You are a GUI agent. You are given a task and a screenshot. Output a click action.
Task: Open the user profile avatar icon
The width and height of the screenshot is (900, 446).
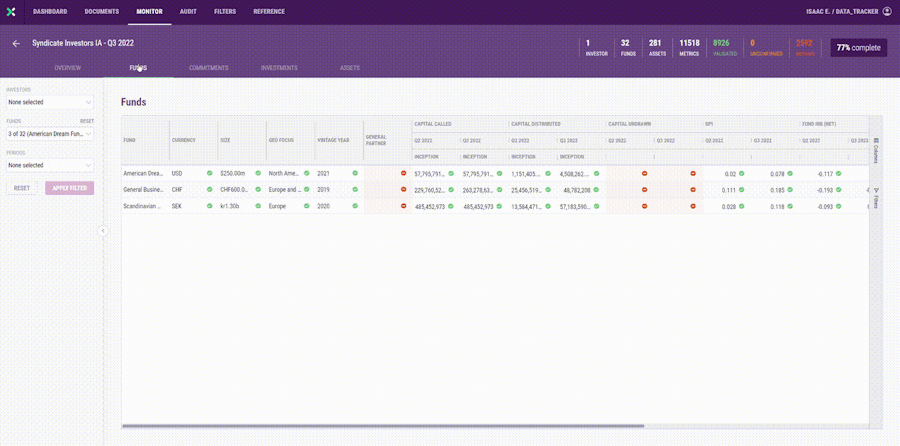887,11
